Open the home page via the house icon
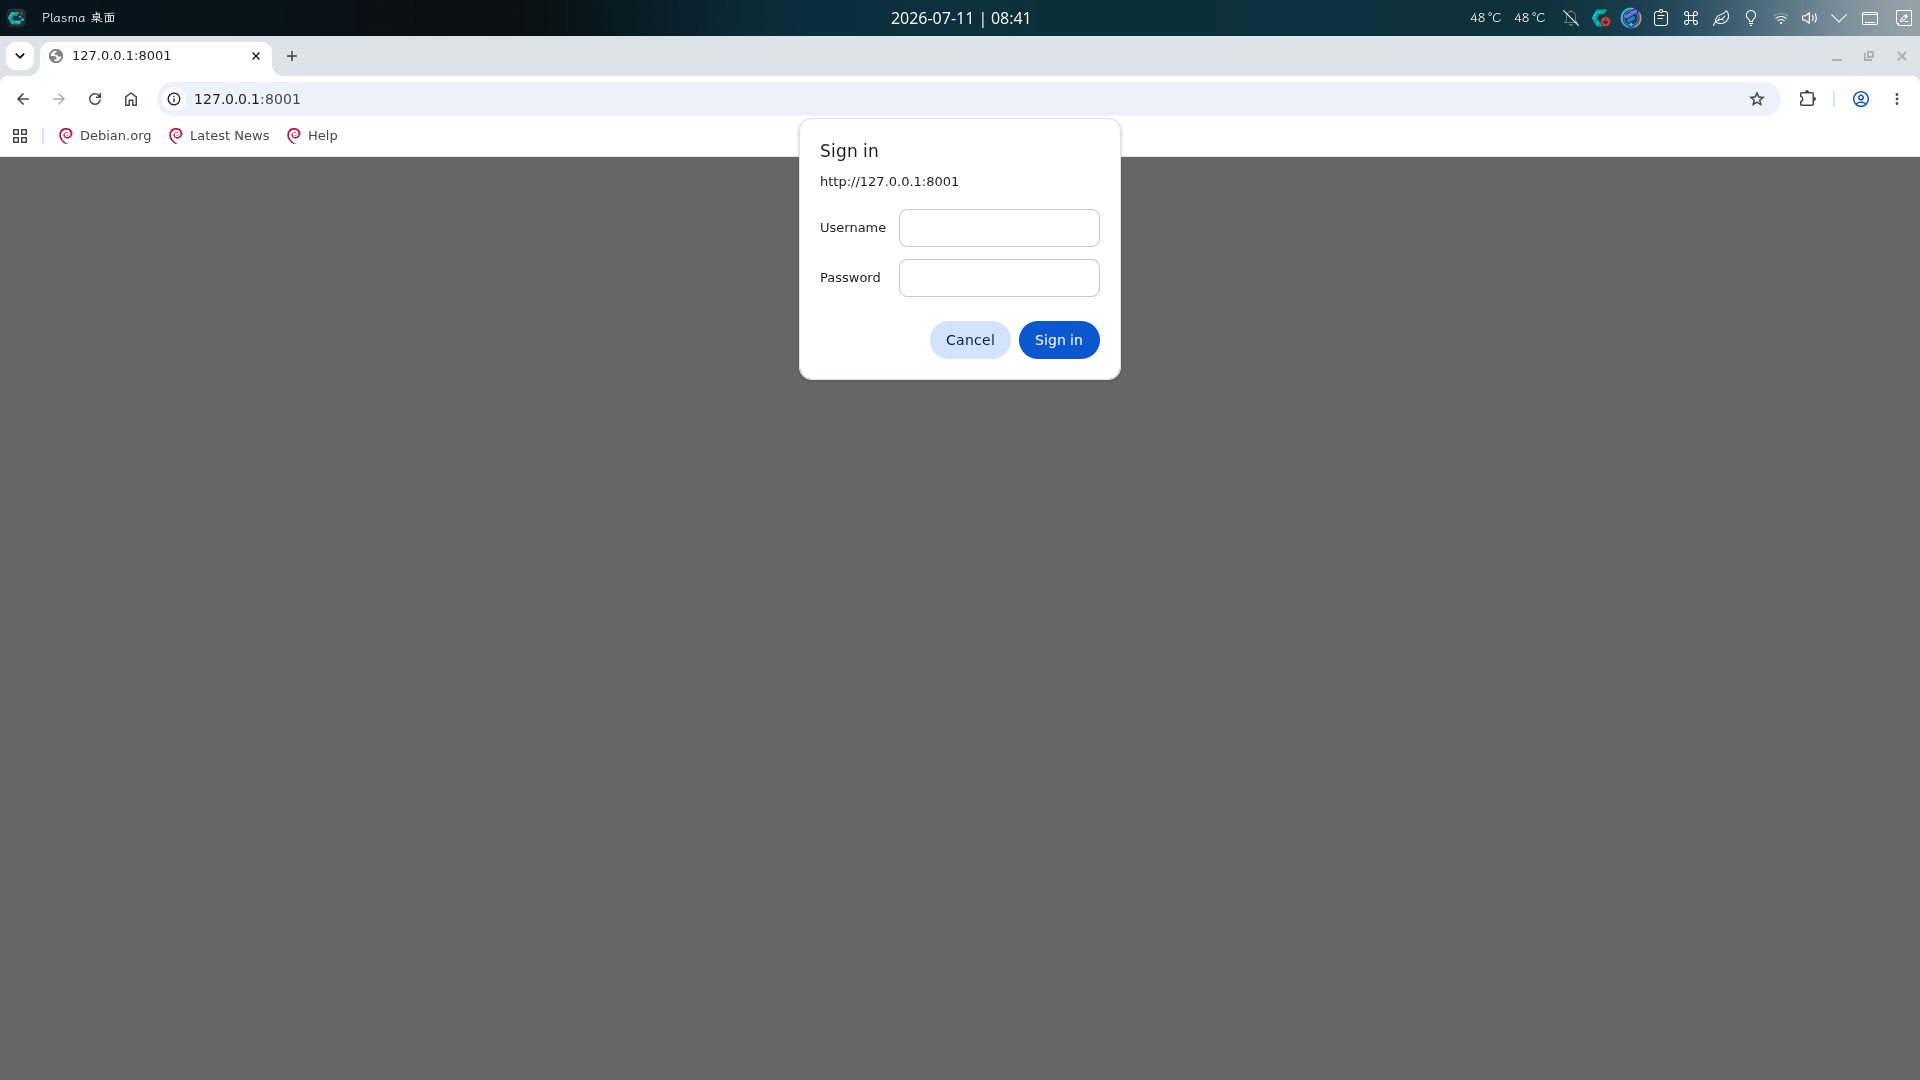Viewport: 1920px width, 1080px height. (x=131, y=99)
